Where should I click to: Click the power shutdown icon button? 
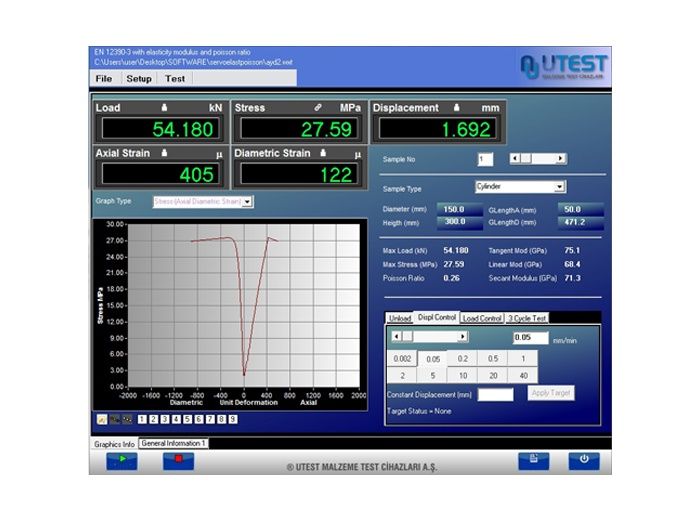click(584, 461)
